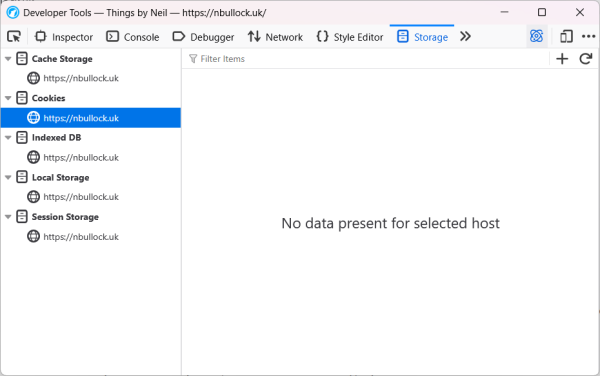Click the Cookies database icon

(22, 98)
